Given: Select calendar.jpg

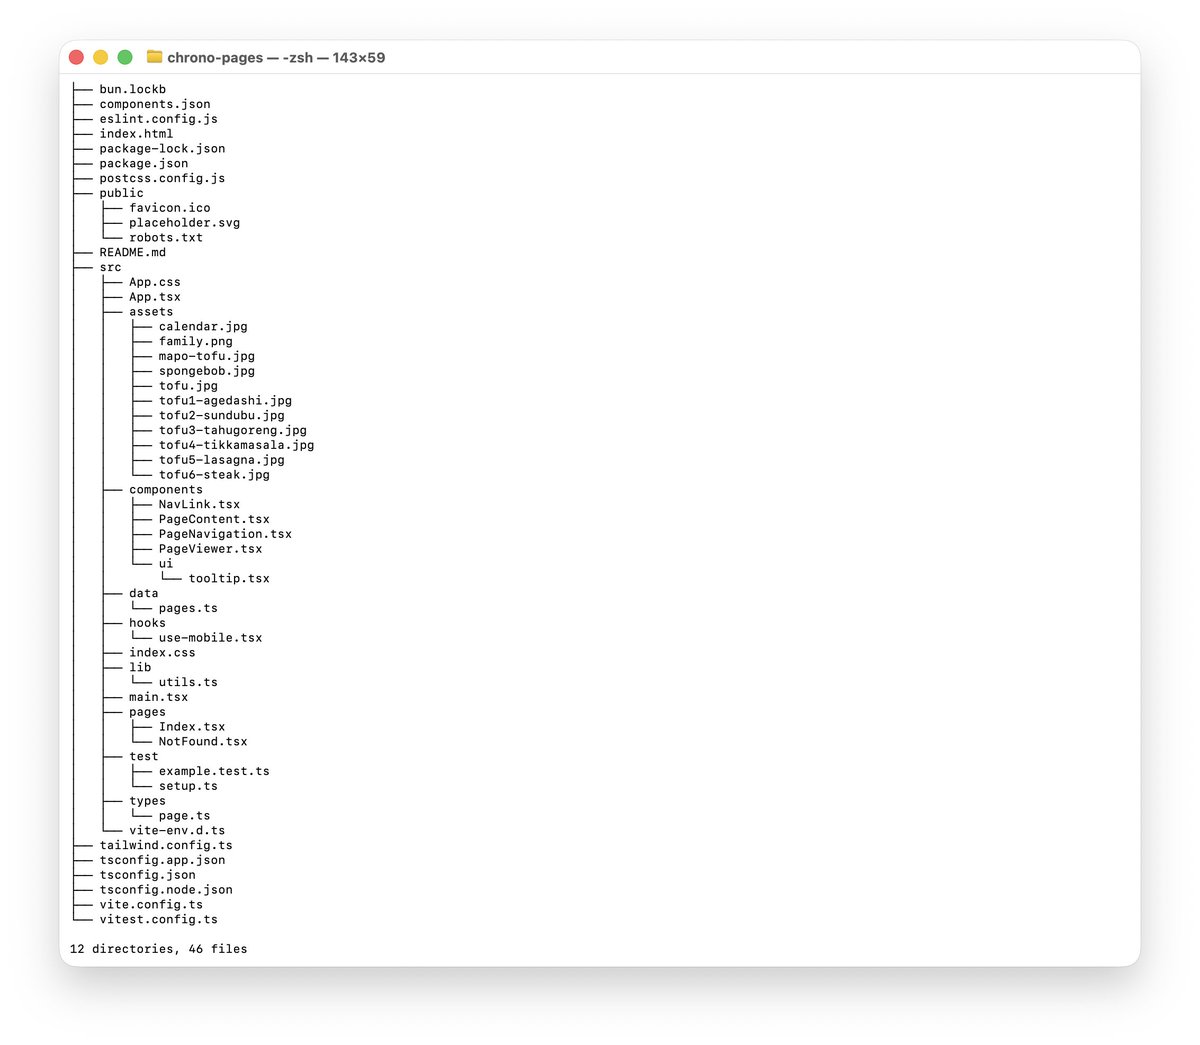Looking at the screenshot, I should pyautogui.click(x=203, y=326).
